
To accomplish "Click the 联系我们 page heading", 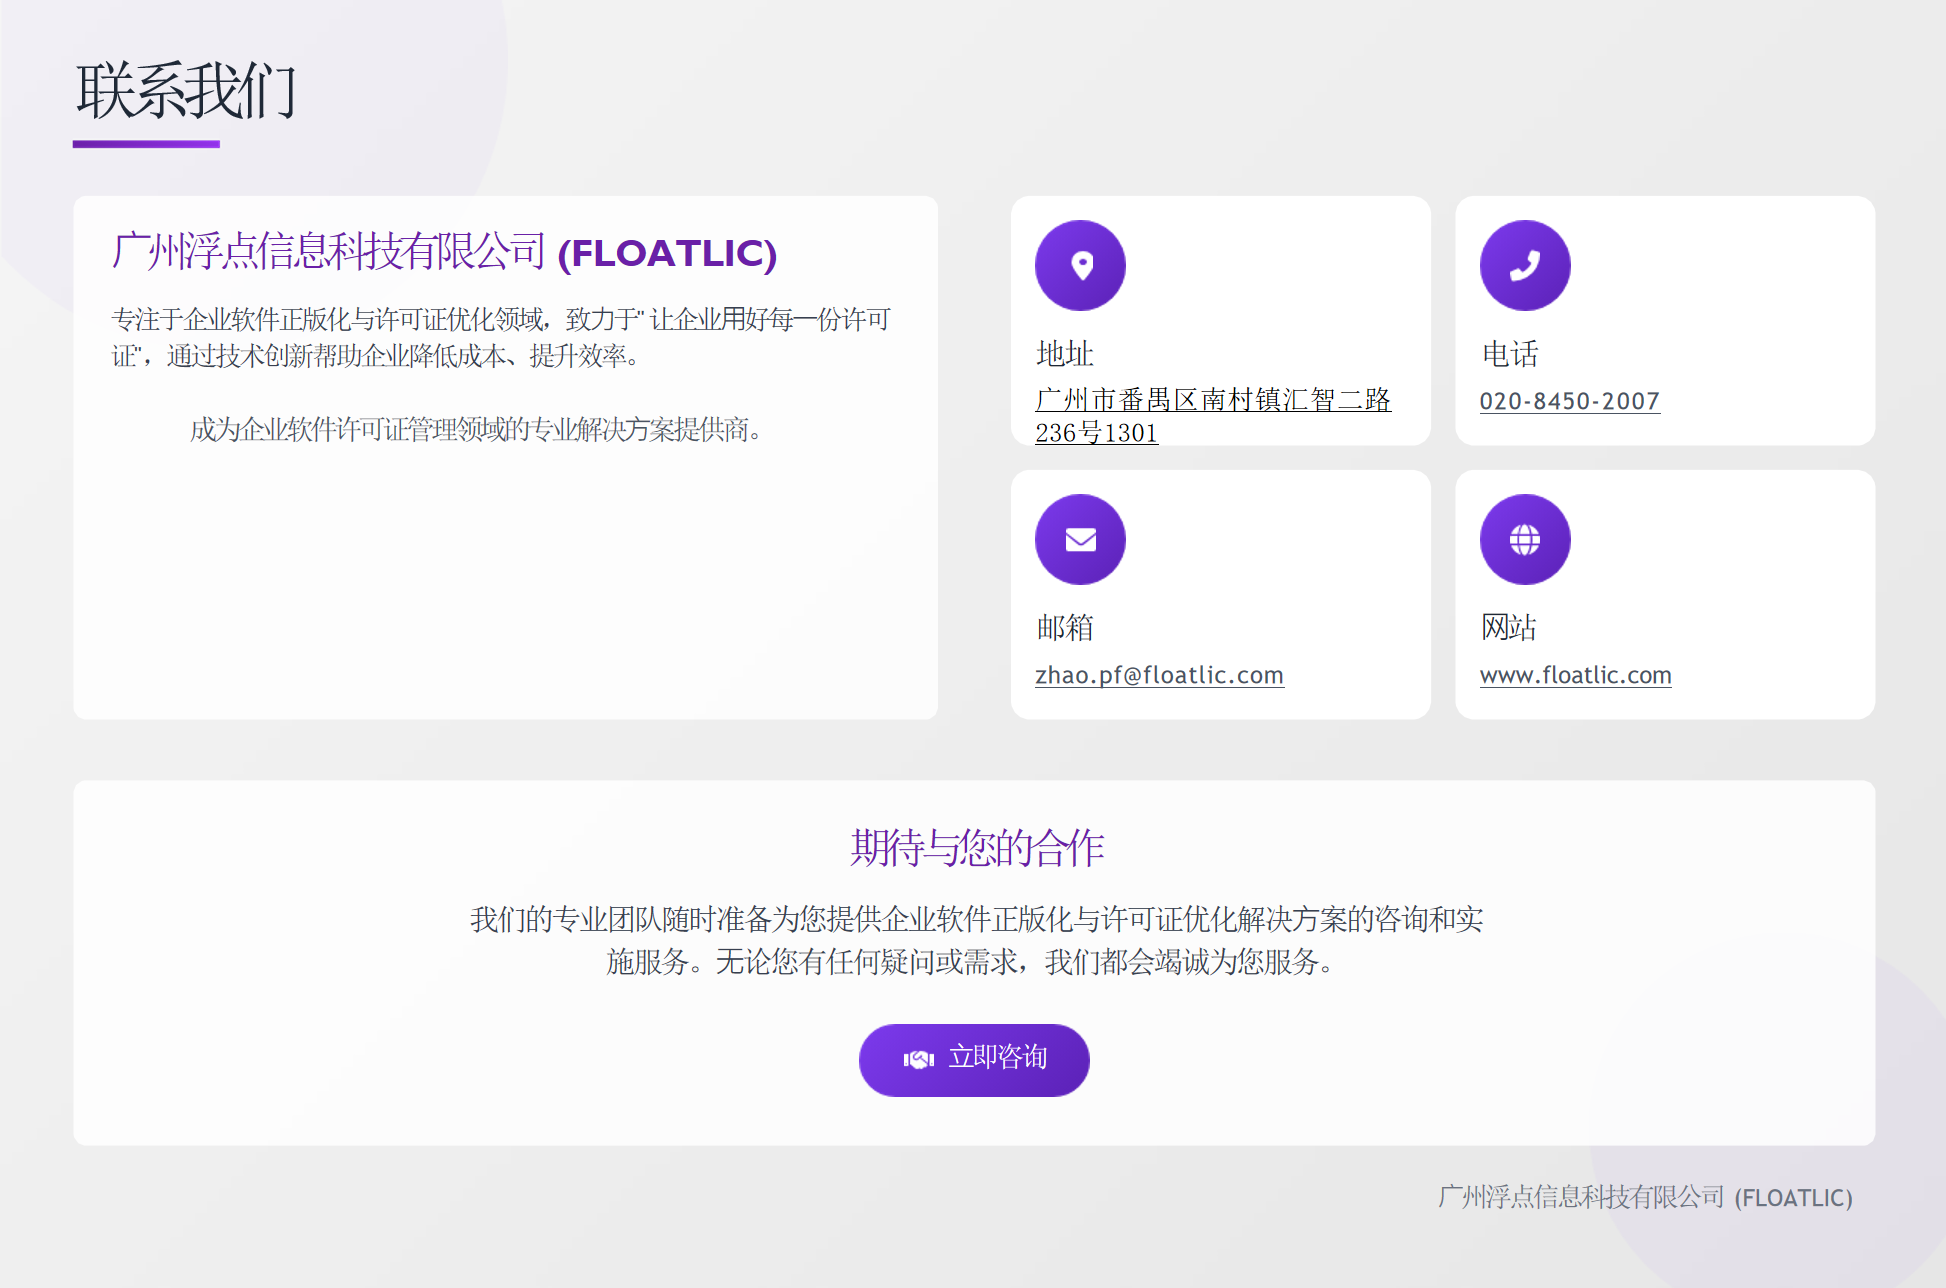I will pos(187,90).
